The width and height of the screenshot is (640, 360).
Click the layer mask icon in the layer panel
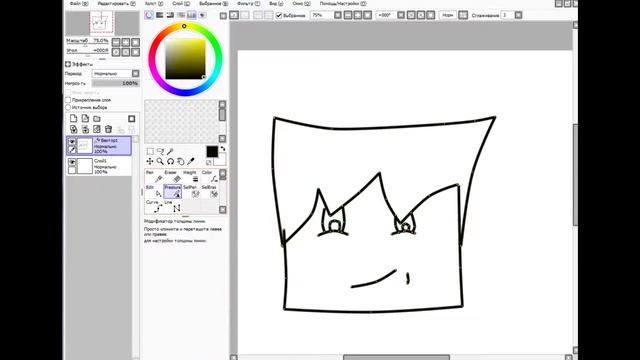(x=131, y=119)
